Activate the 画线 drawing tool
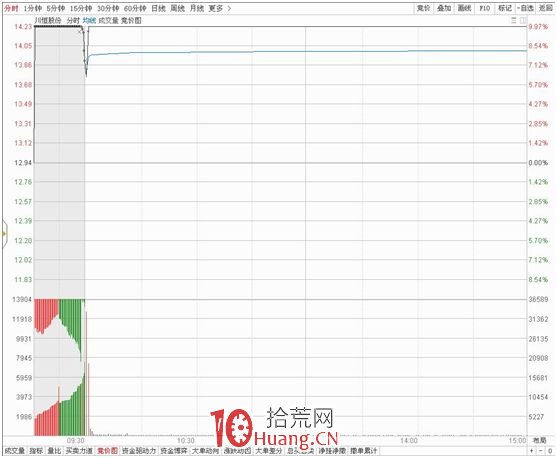 (464, 8)
